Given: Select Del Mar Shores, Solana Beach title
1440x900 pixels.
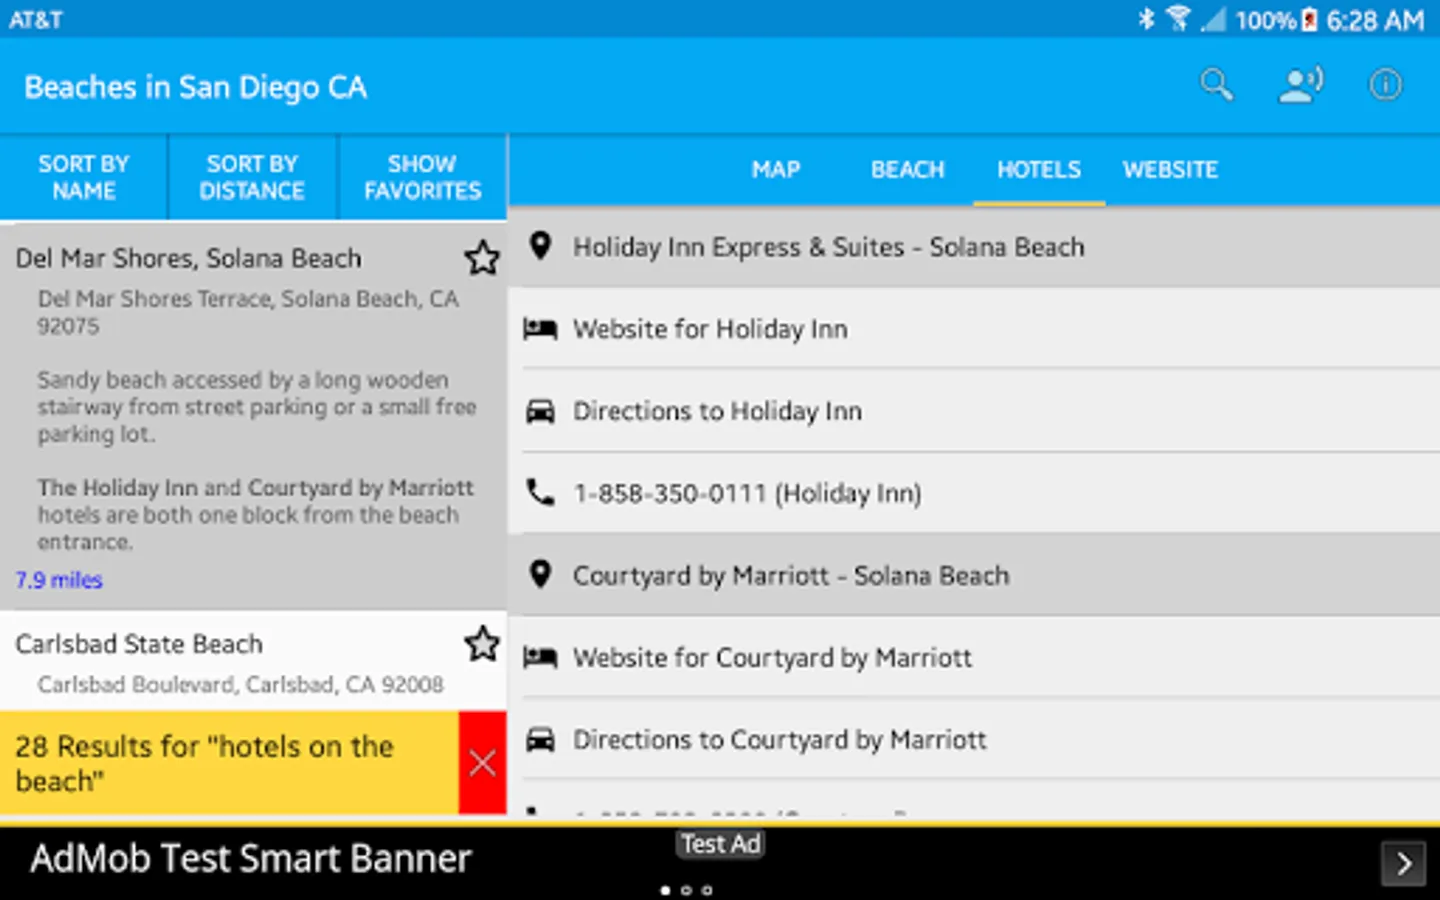Looking at the screenshot, I should coord(188,258).
